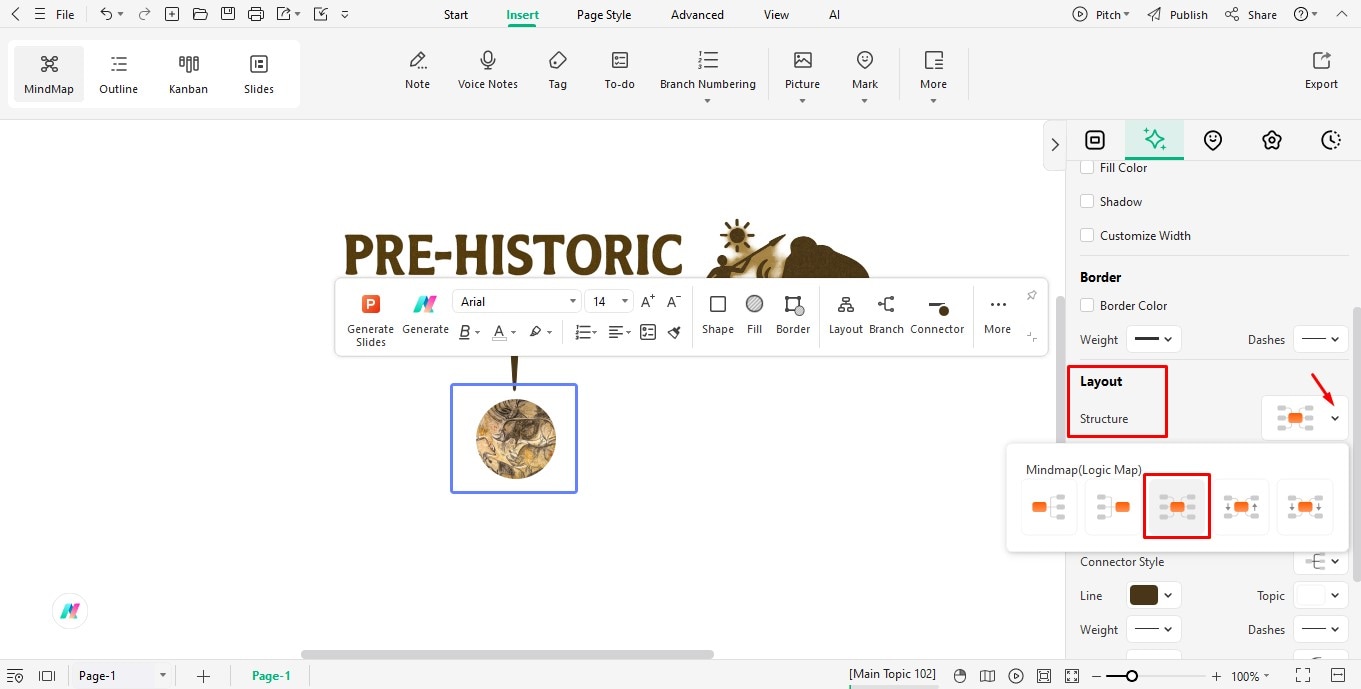Click the floating AI assistant logo on canvas
Viewport: 1361px width, 689px height.
point(70,611)
